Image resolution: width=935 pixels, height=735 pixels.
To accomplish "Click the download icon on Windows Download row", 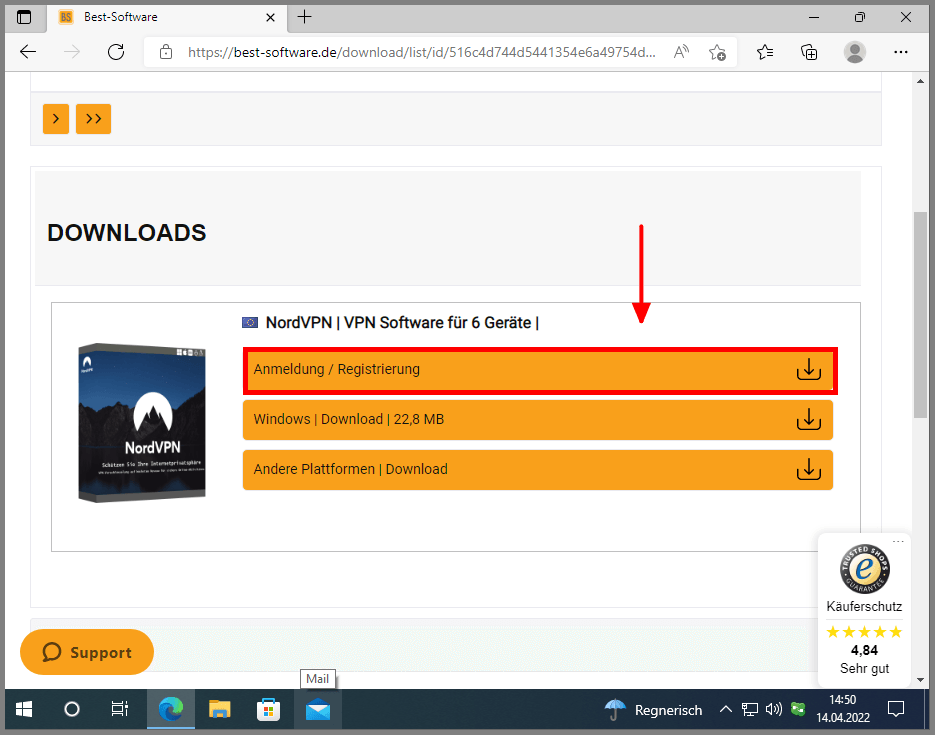I will click(x=808, y=419).
